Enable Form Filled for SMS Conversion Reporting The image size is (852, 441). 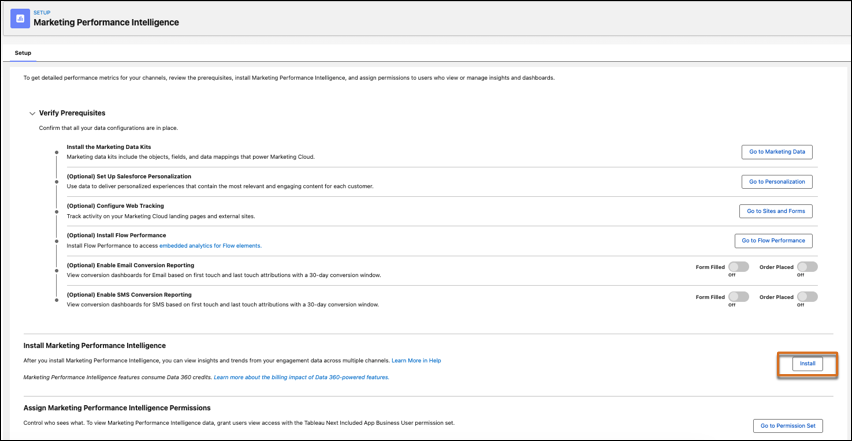click(738, 297)
